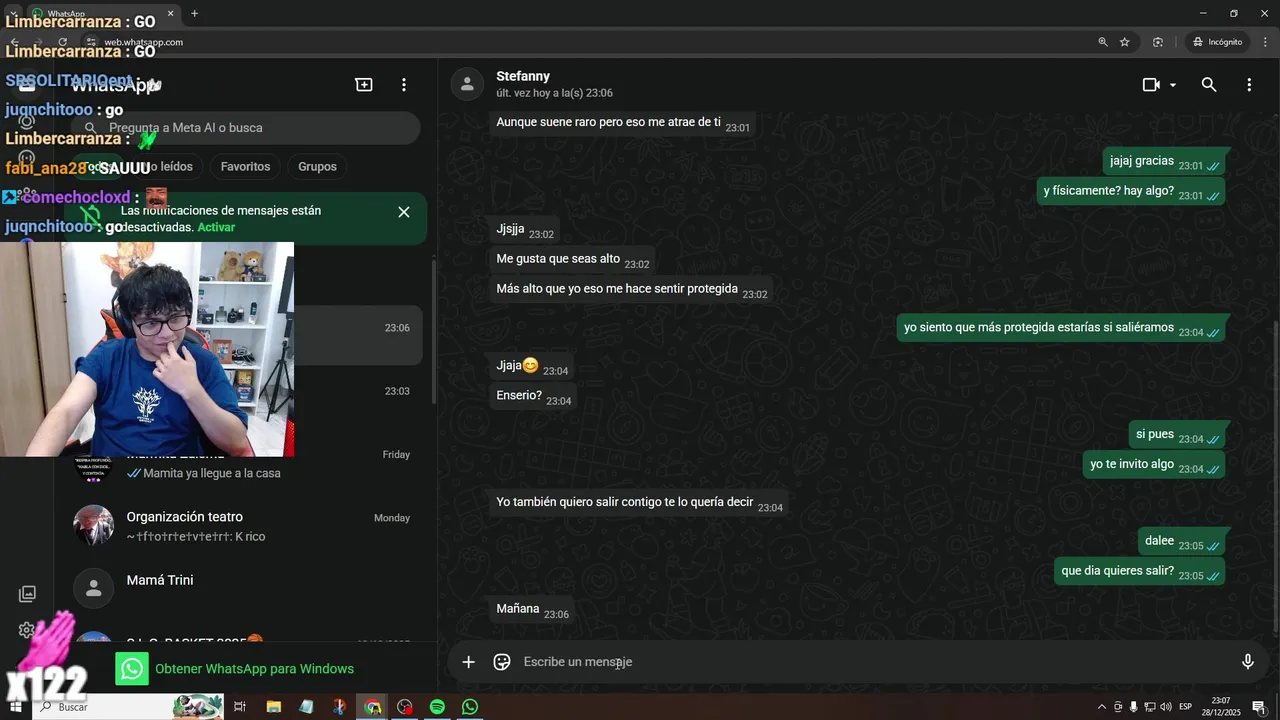The height and width of the screenshot is (720, 1280).
Task: Click the 'Enserio?' message
Action: (x=532, y=396)
